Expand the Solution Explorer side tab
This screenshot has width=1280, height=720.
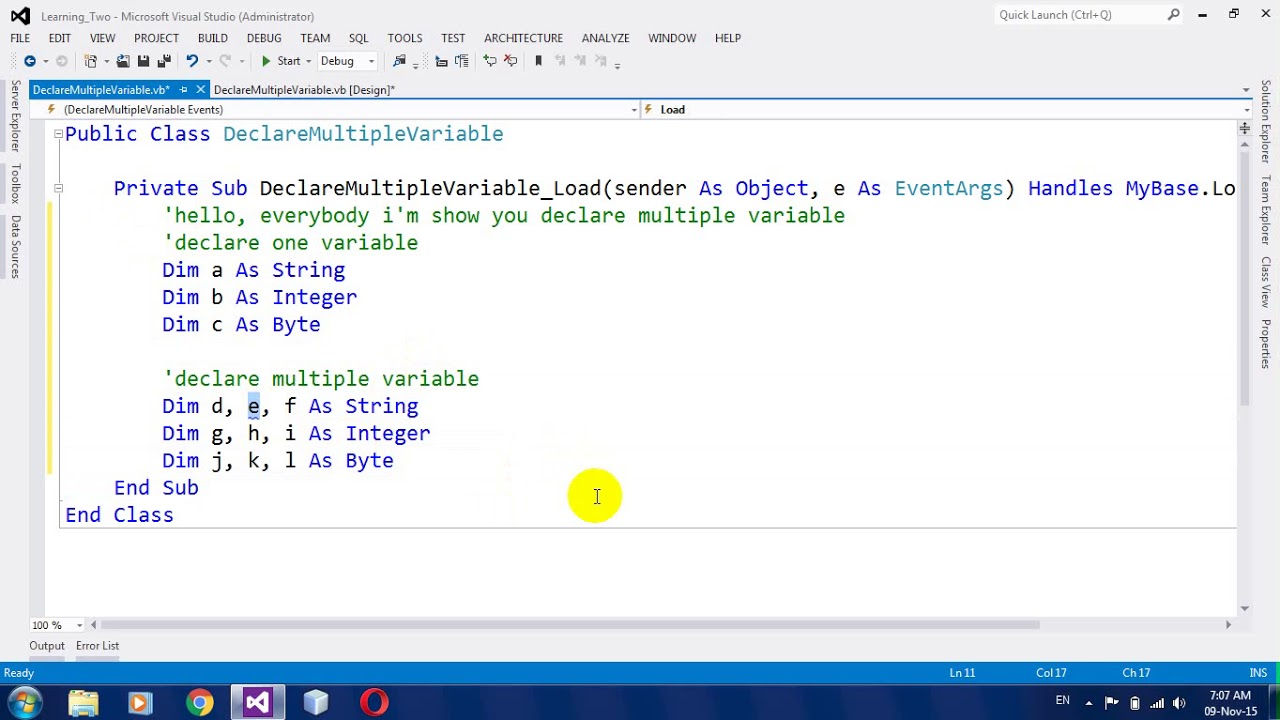tap(1265, 121)
